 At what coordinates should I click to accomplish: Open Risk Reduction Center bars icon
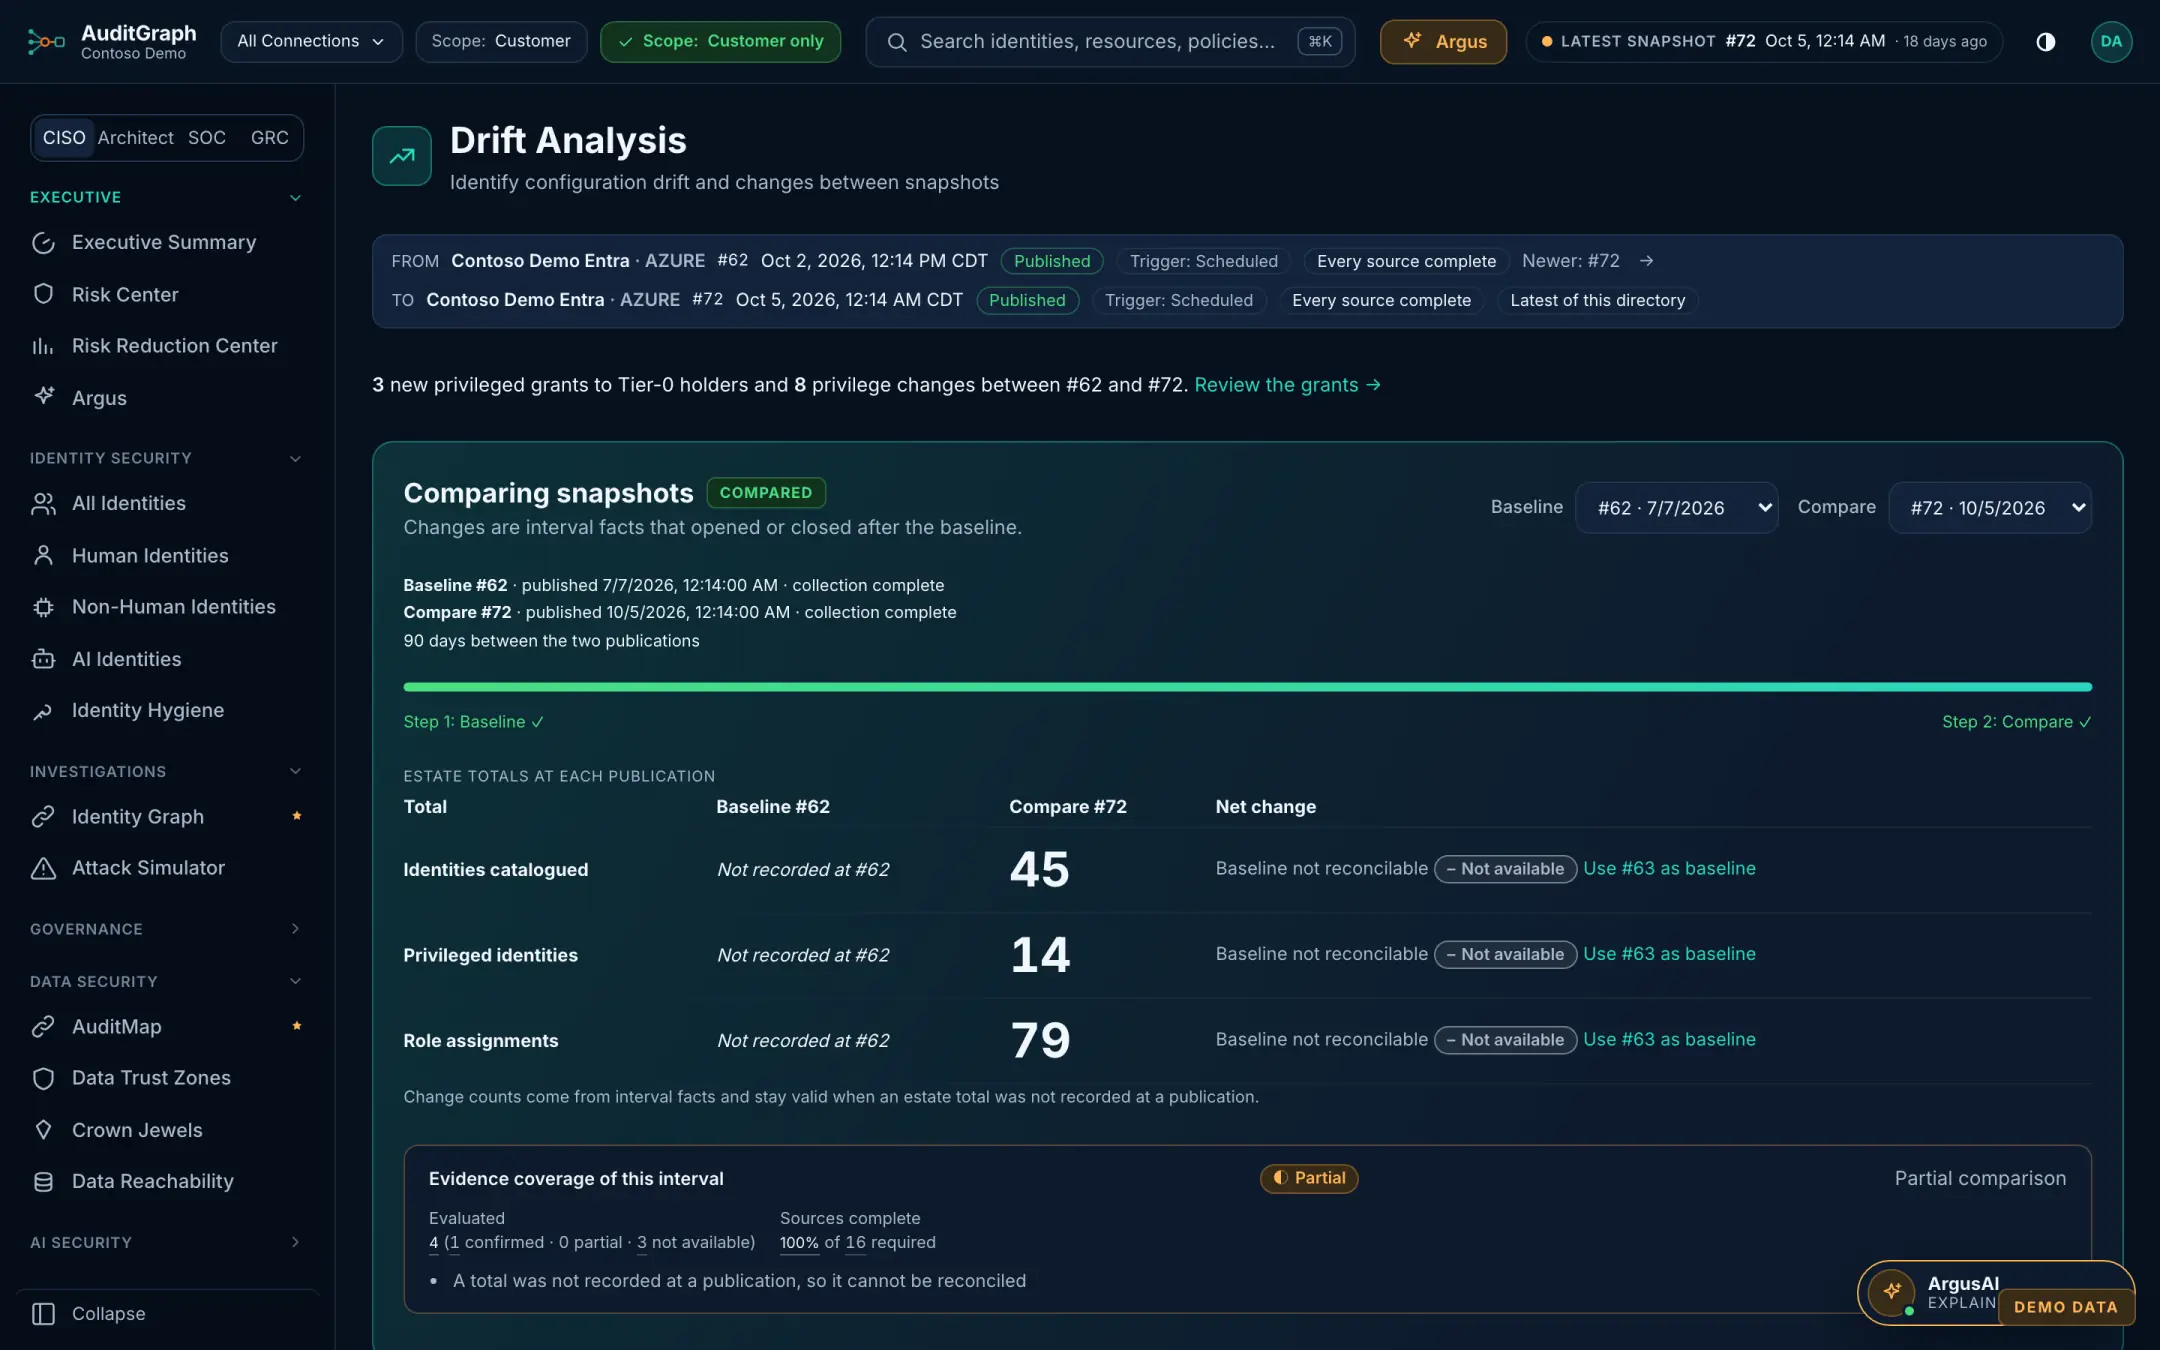43,346
